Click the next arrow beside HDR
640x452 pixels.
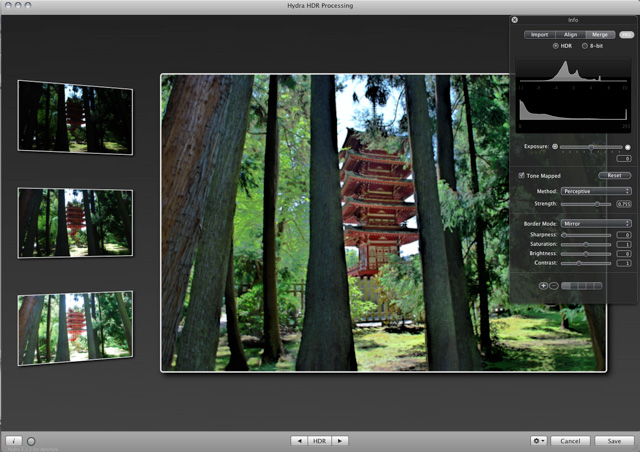(341, 440)
